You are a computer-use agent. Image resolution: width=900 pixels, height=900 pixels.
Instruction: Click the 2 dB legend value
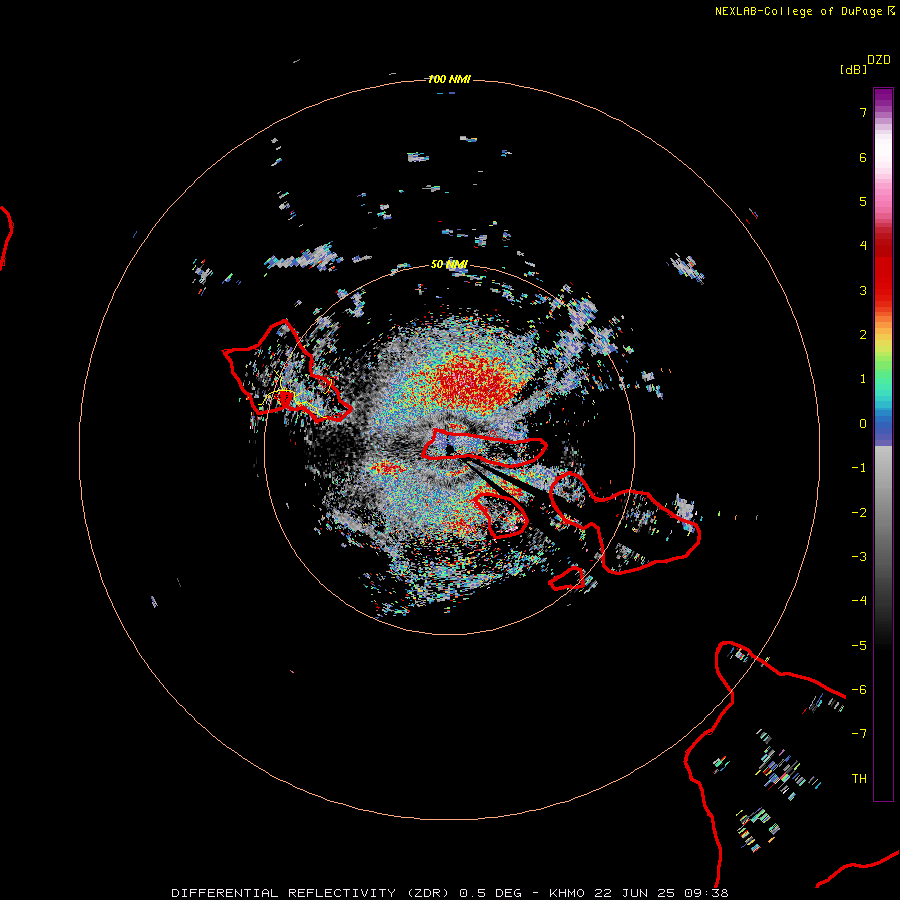coord(863,335)
